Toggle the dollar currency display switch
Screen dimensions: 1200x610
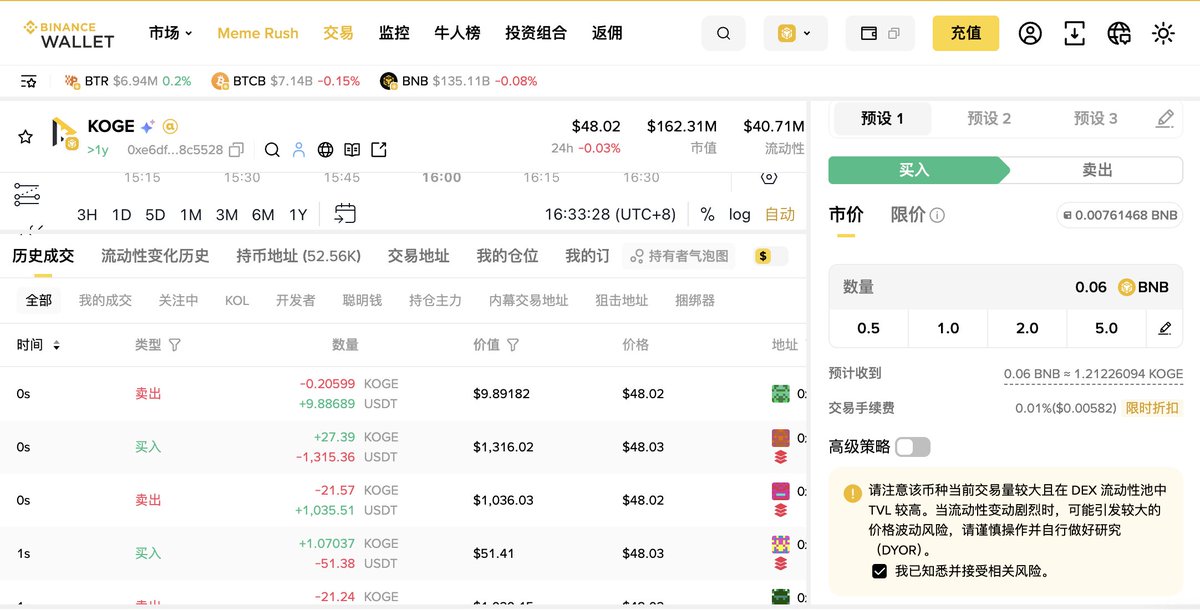(x=770, y=256)
